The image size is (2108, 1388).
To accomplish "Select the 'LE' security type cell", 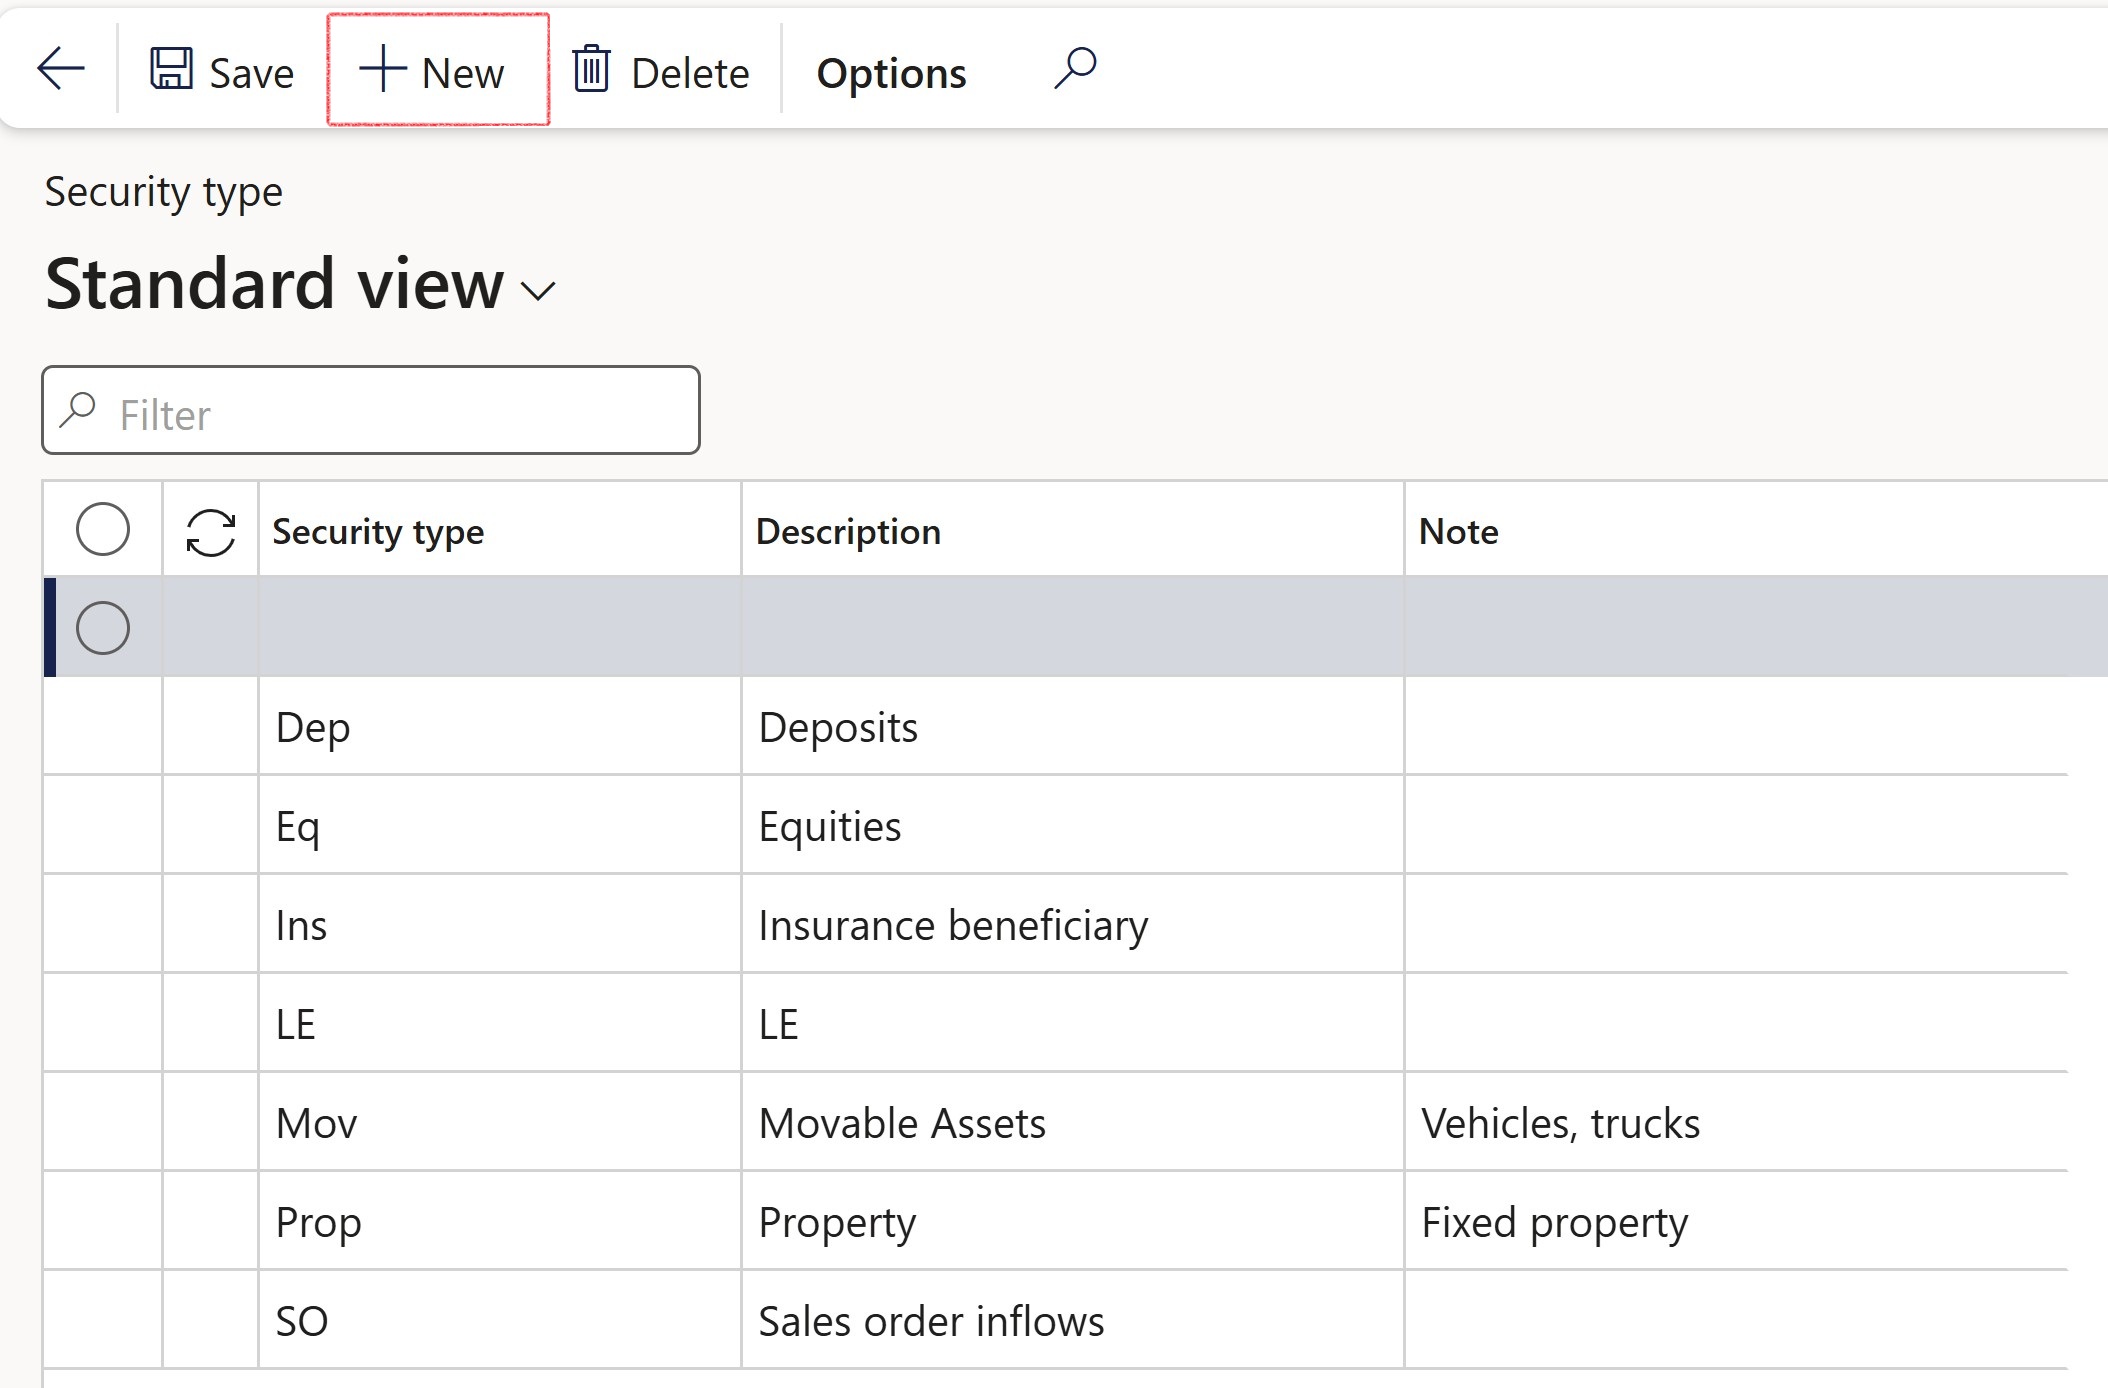I will point(500,1023).
